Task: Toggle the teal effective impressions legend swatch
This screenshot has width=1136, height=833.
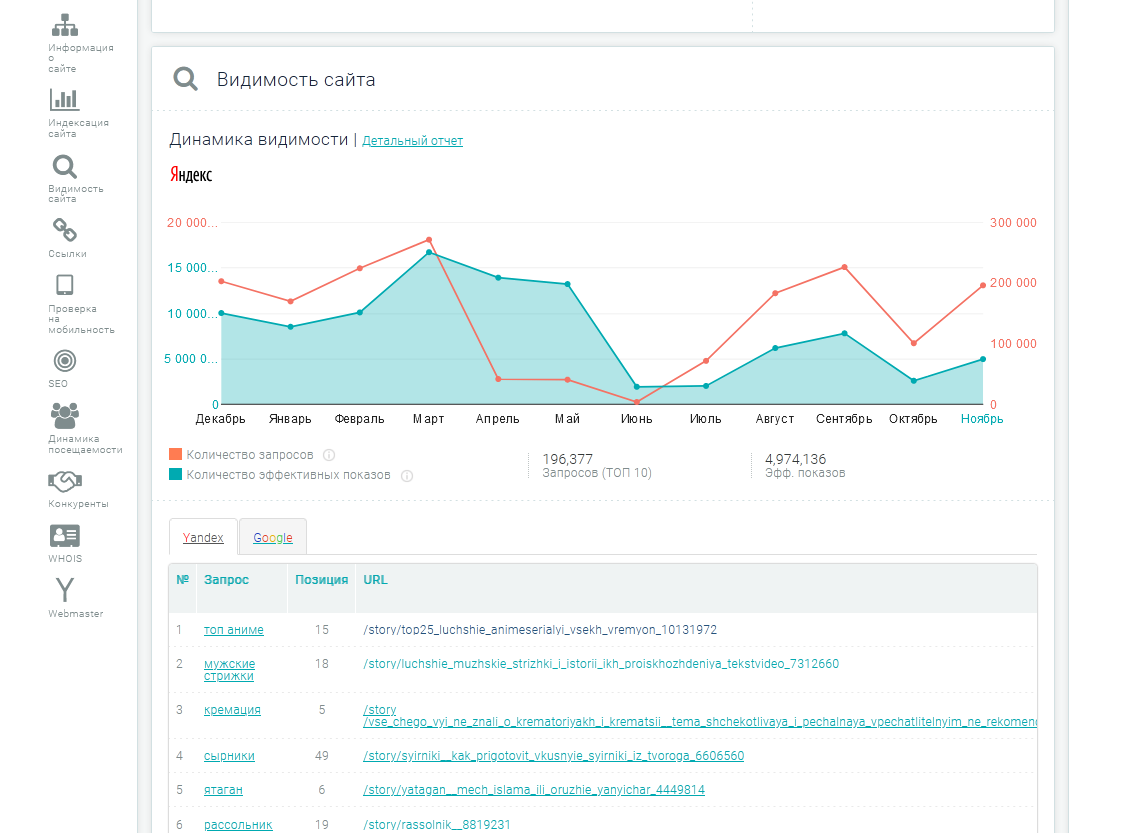Action: click(x=176, y=475)
